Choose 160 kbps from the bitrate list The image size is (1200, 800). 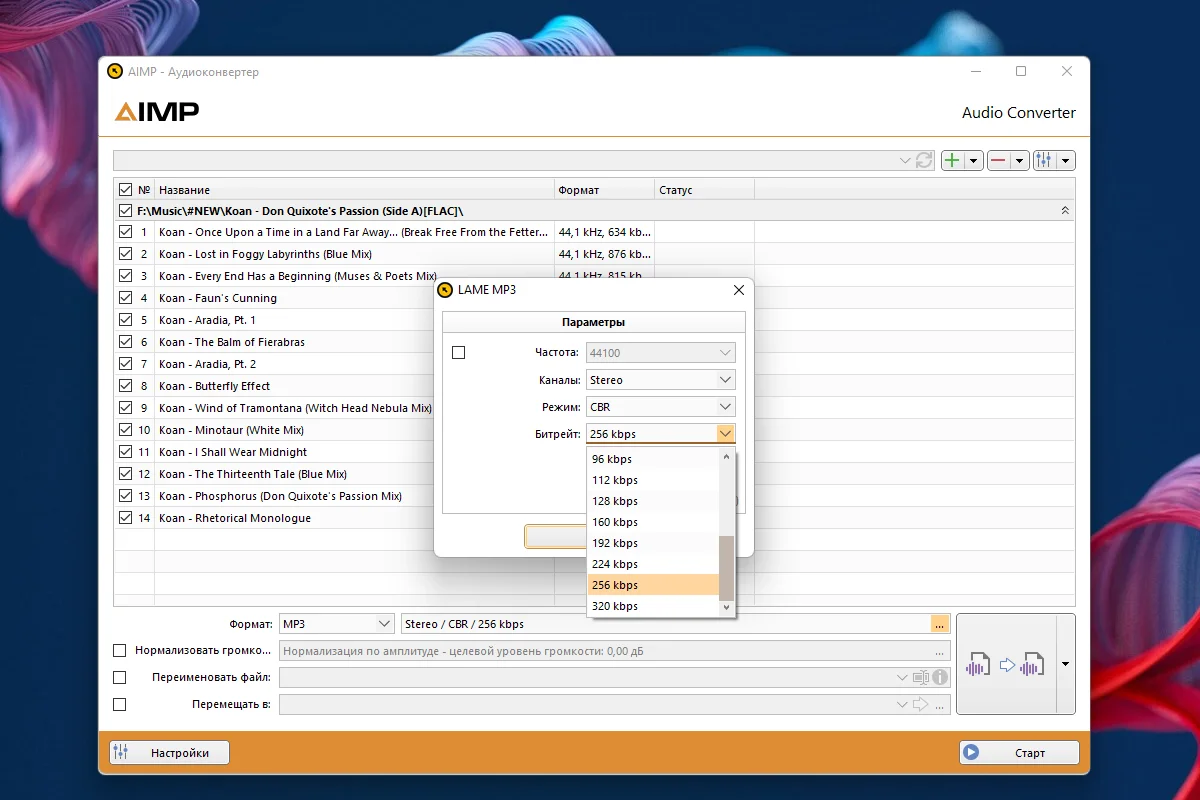pos(653,522)
